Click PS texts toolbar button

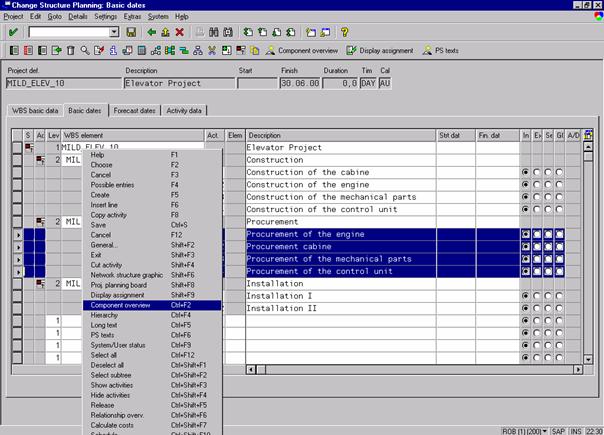point(441,50)
